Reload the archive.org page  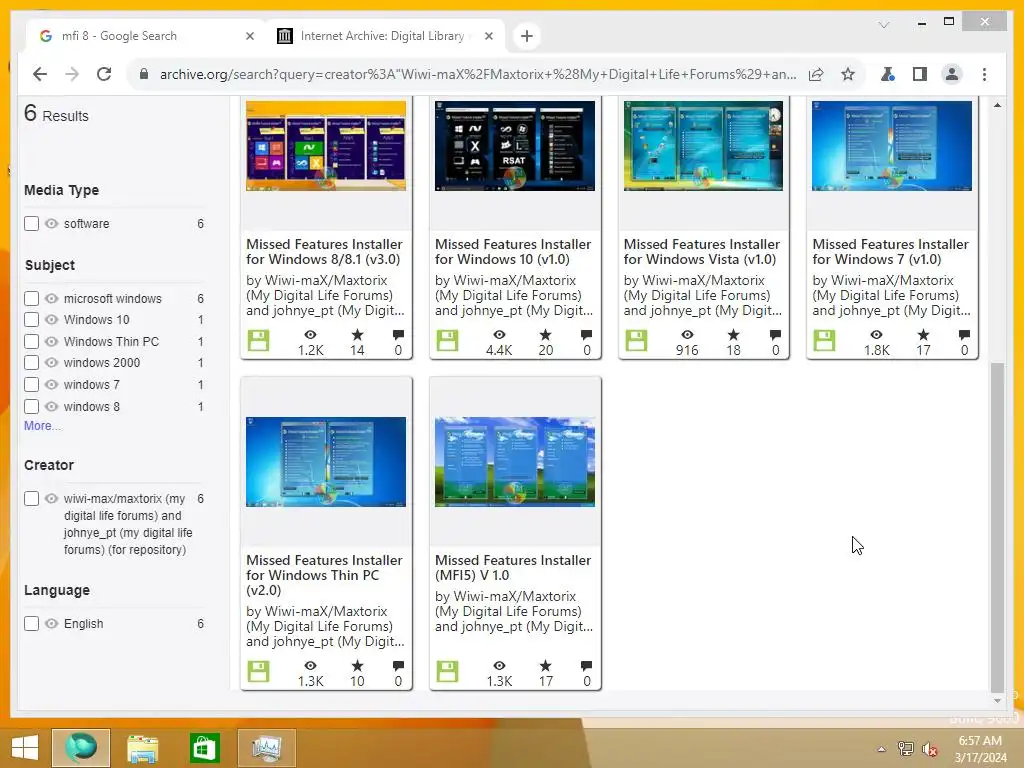coord(104,74)
